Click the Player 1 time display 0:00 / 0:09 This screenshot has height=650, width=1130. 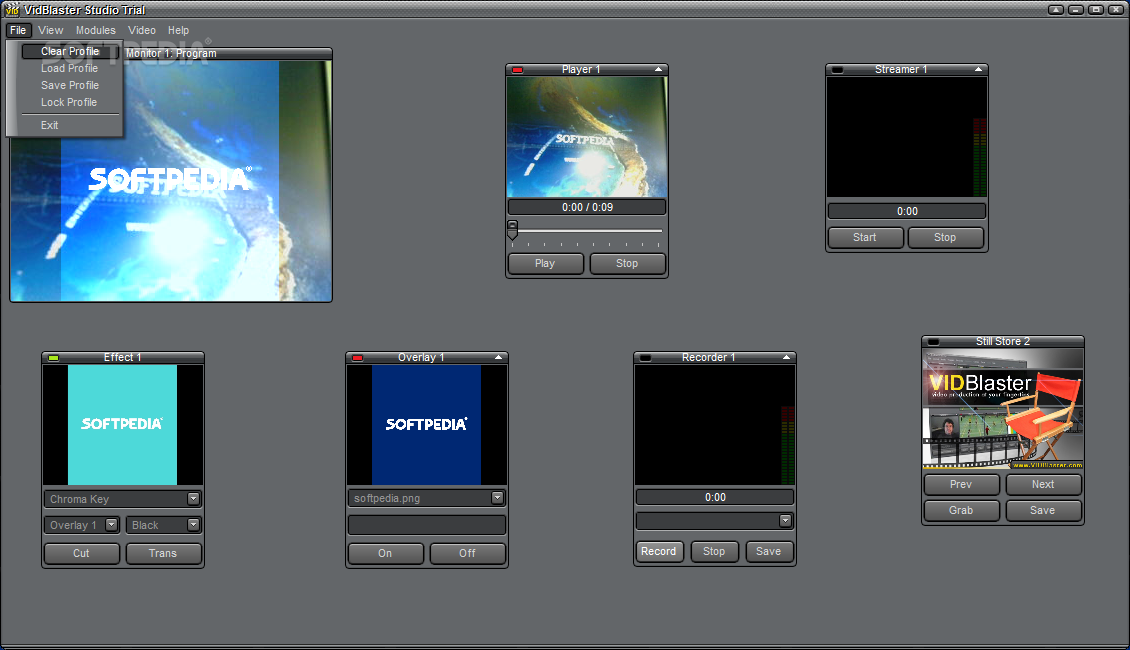(587, 208)
